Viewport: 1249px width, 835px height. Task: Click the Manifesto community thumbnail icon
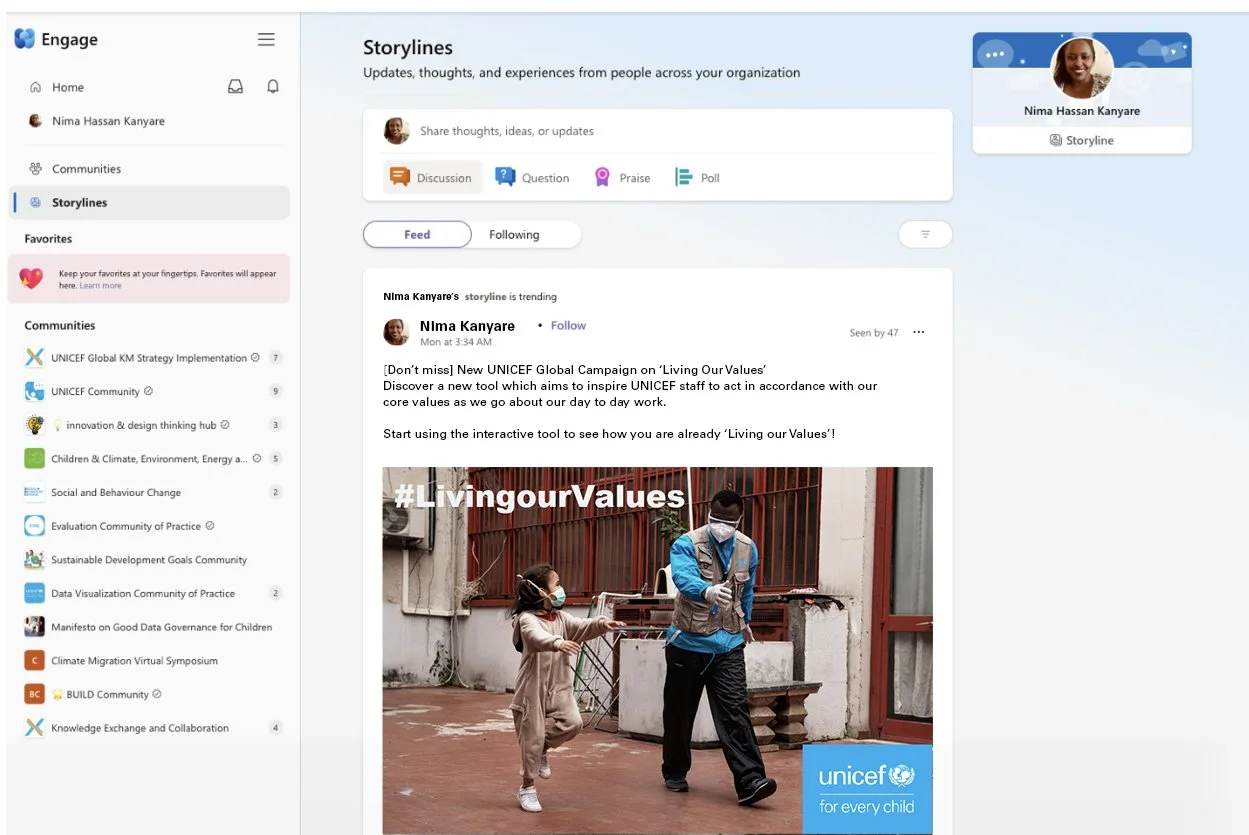tap(34, 627)
